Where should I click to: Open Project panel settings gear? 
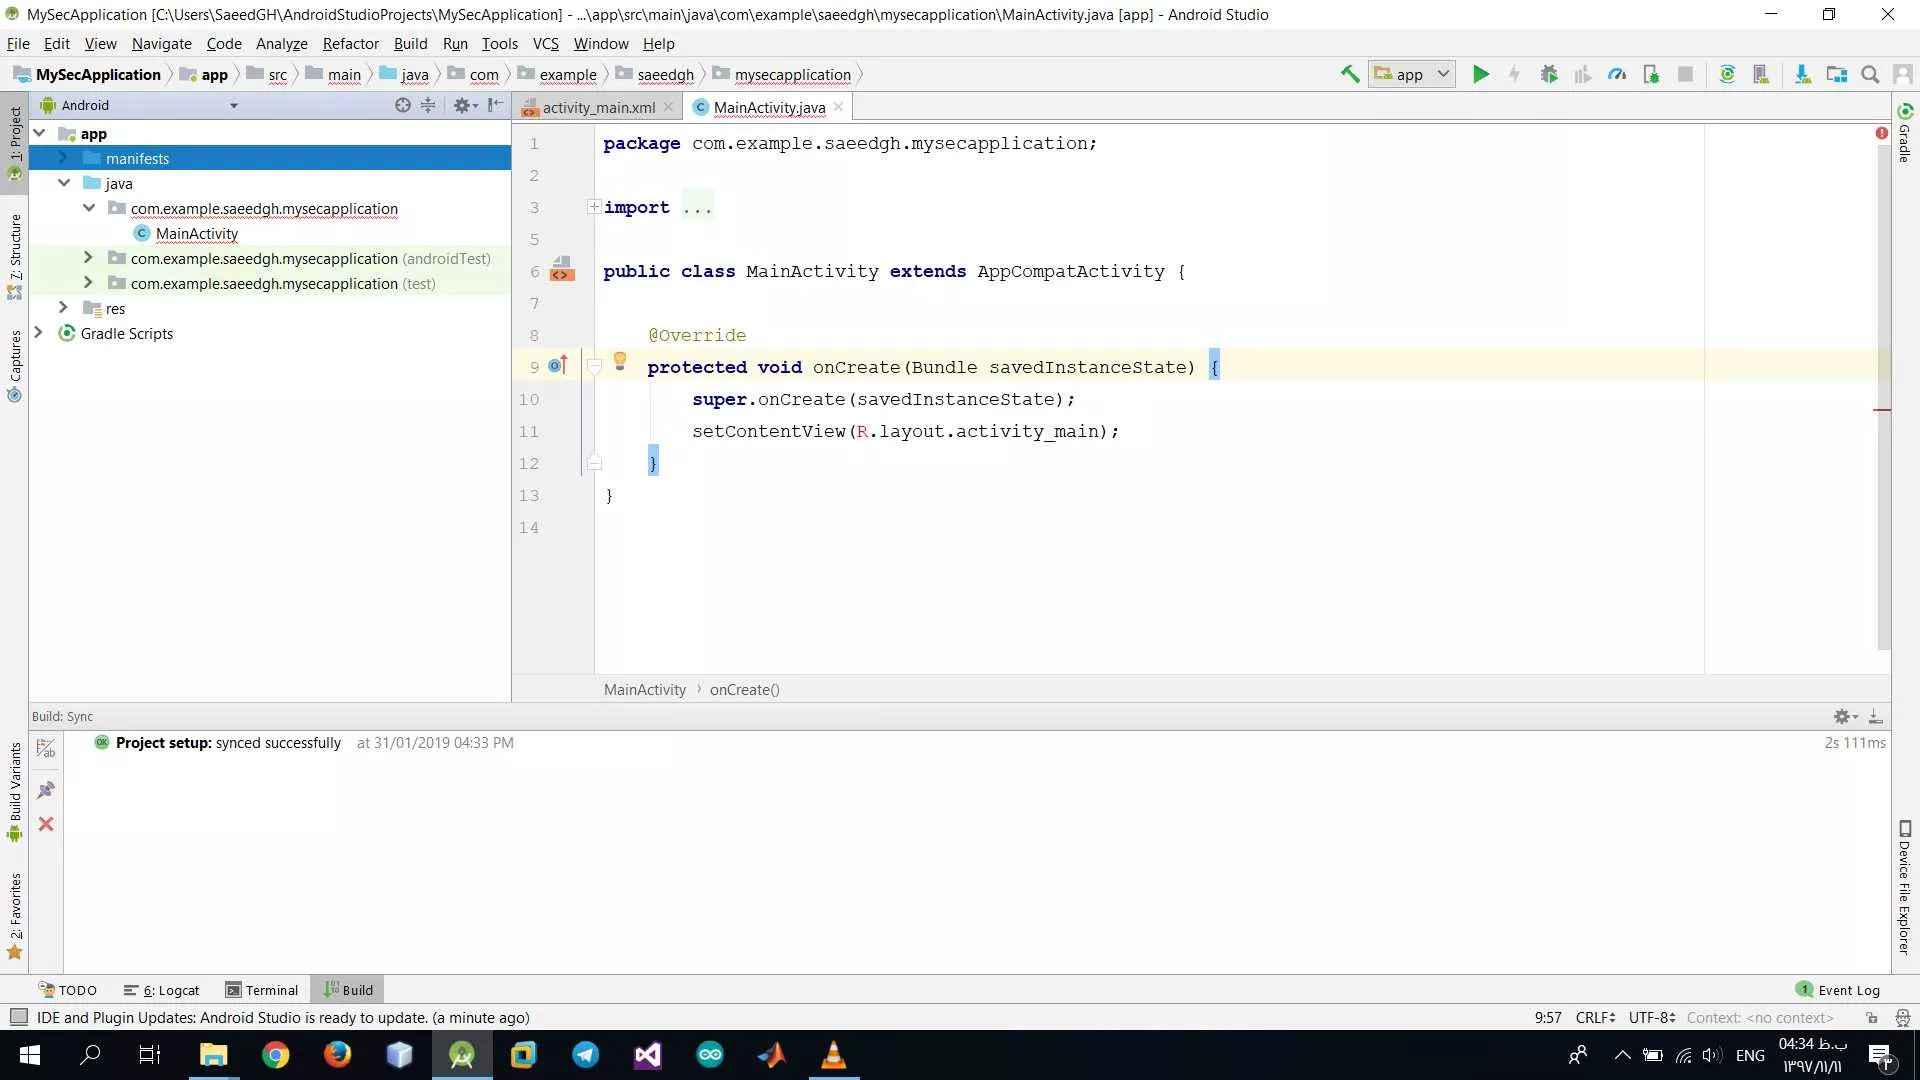click(465, 105)
